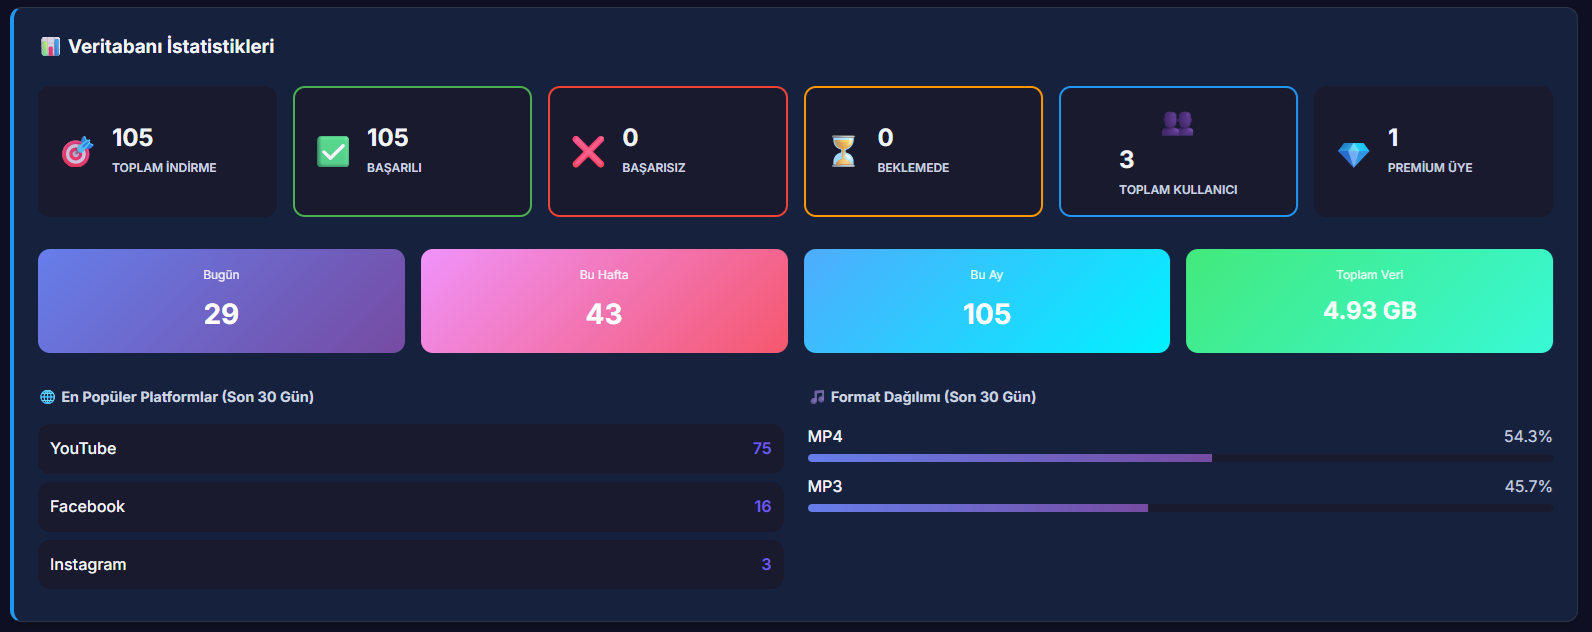Click the red X Başarısız icon
This screenshot has width=1592, height=632.
pos(588,151)
